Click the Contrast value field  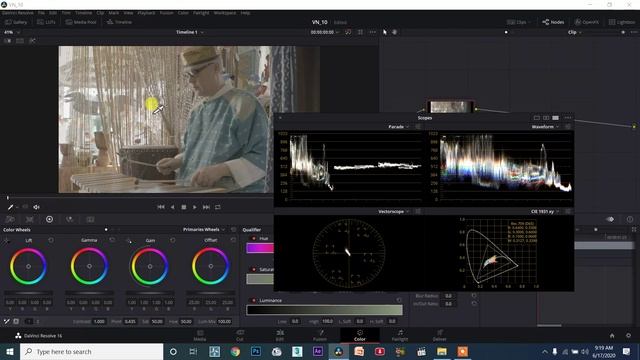[99, 322]
